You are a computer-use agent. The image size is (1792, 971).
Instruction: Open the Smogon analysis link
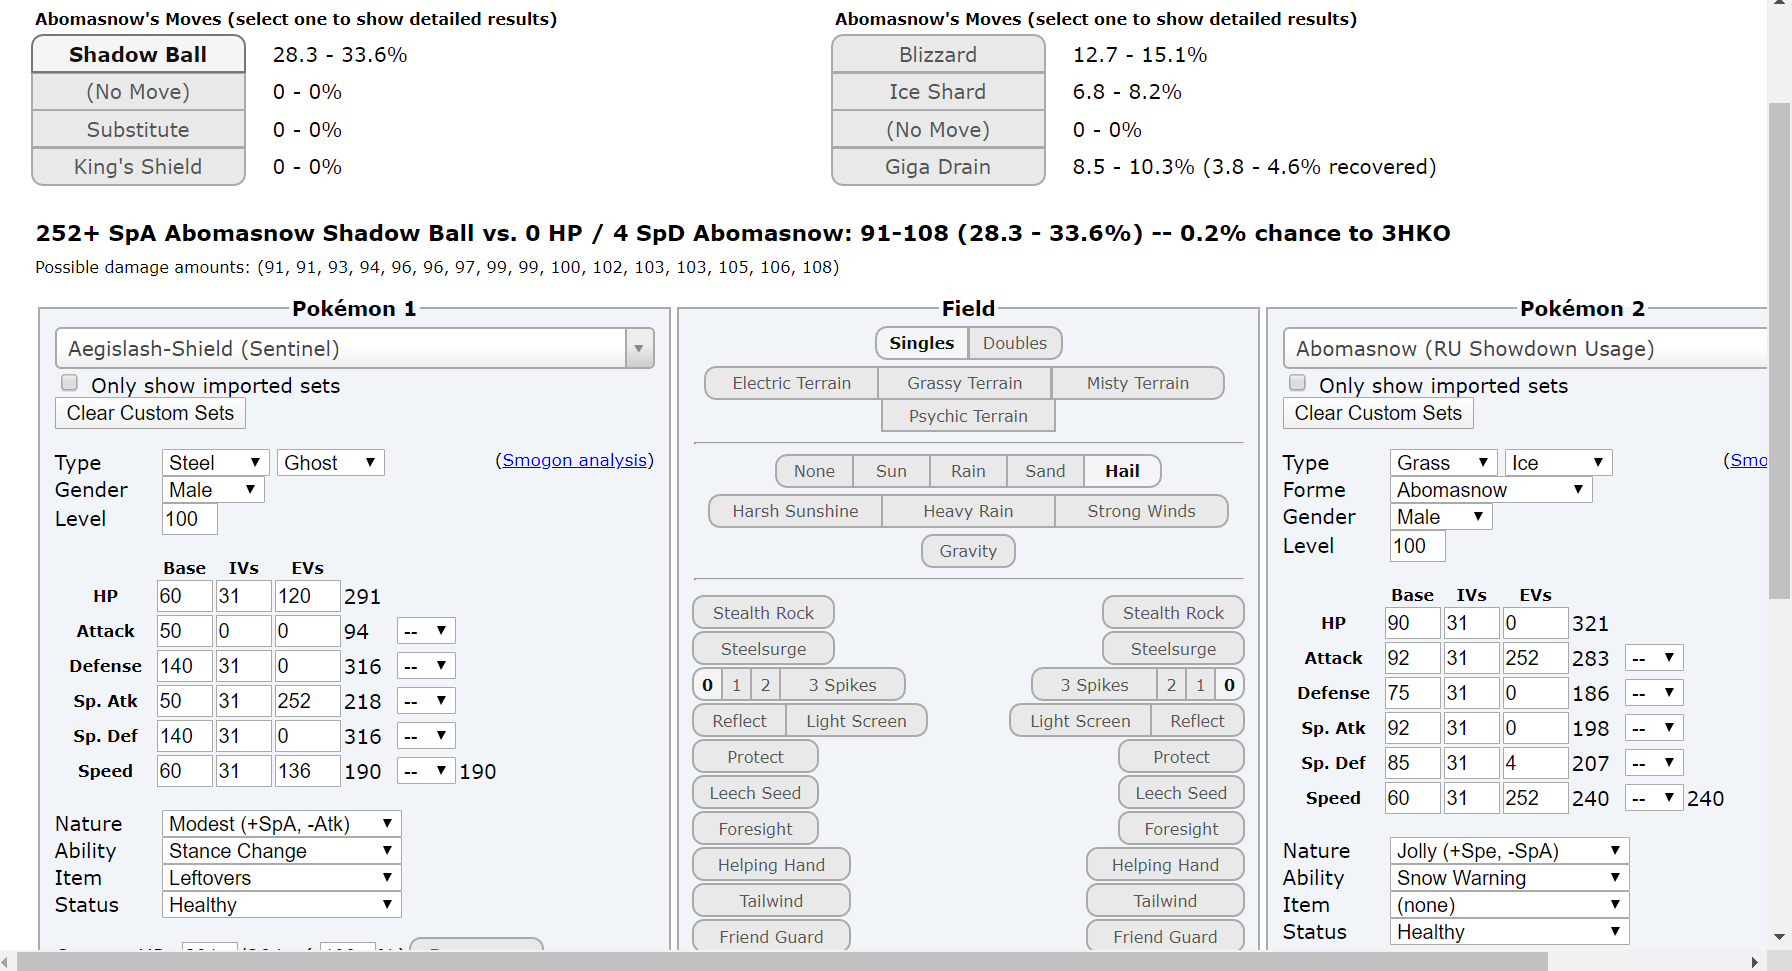point(575,460)
